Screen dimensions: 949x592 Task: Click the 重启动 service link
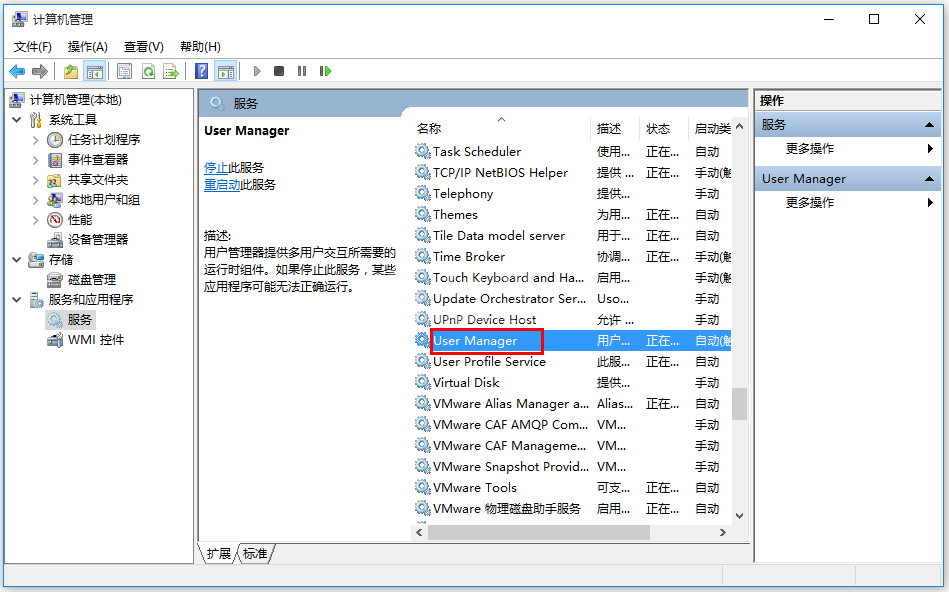(222, 185)
